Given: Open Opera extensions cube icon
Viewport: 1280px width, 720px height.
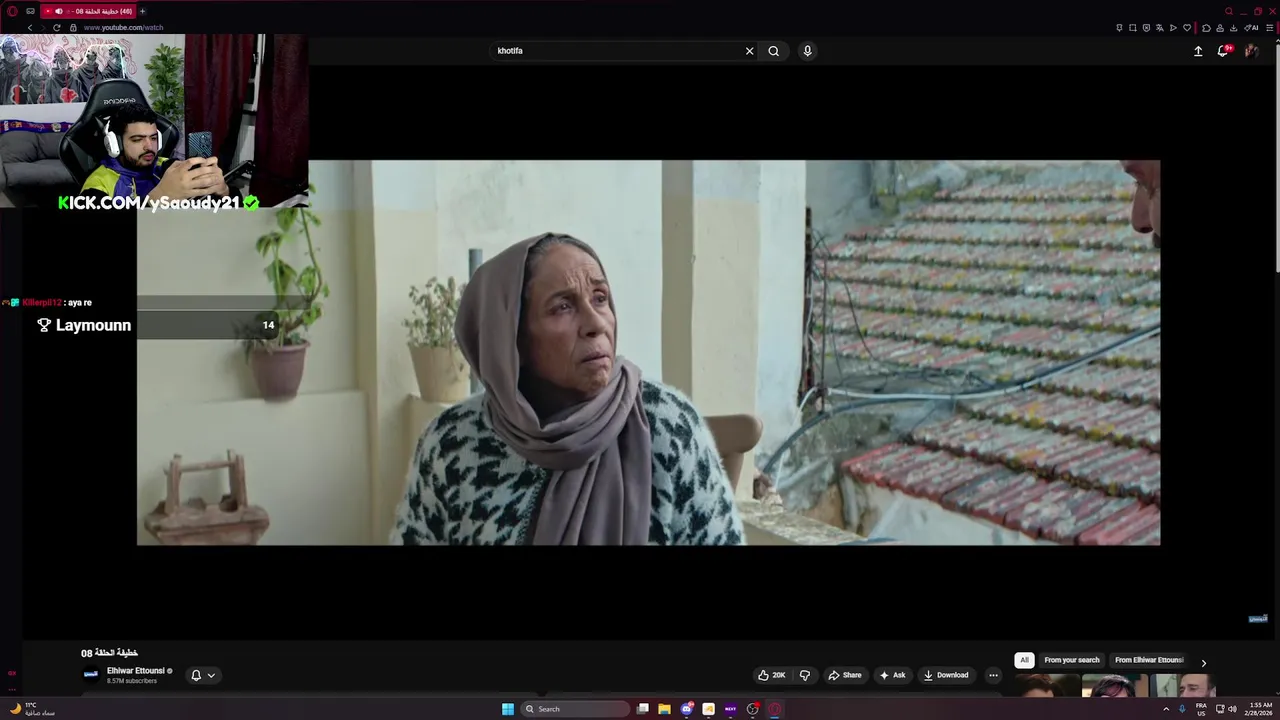Looking at the screenshot, I should [x=1206, y=28].
